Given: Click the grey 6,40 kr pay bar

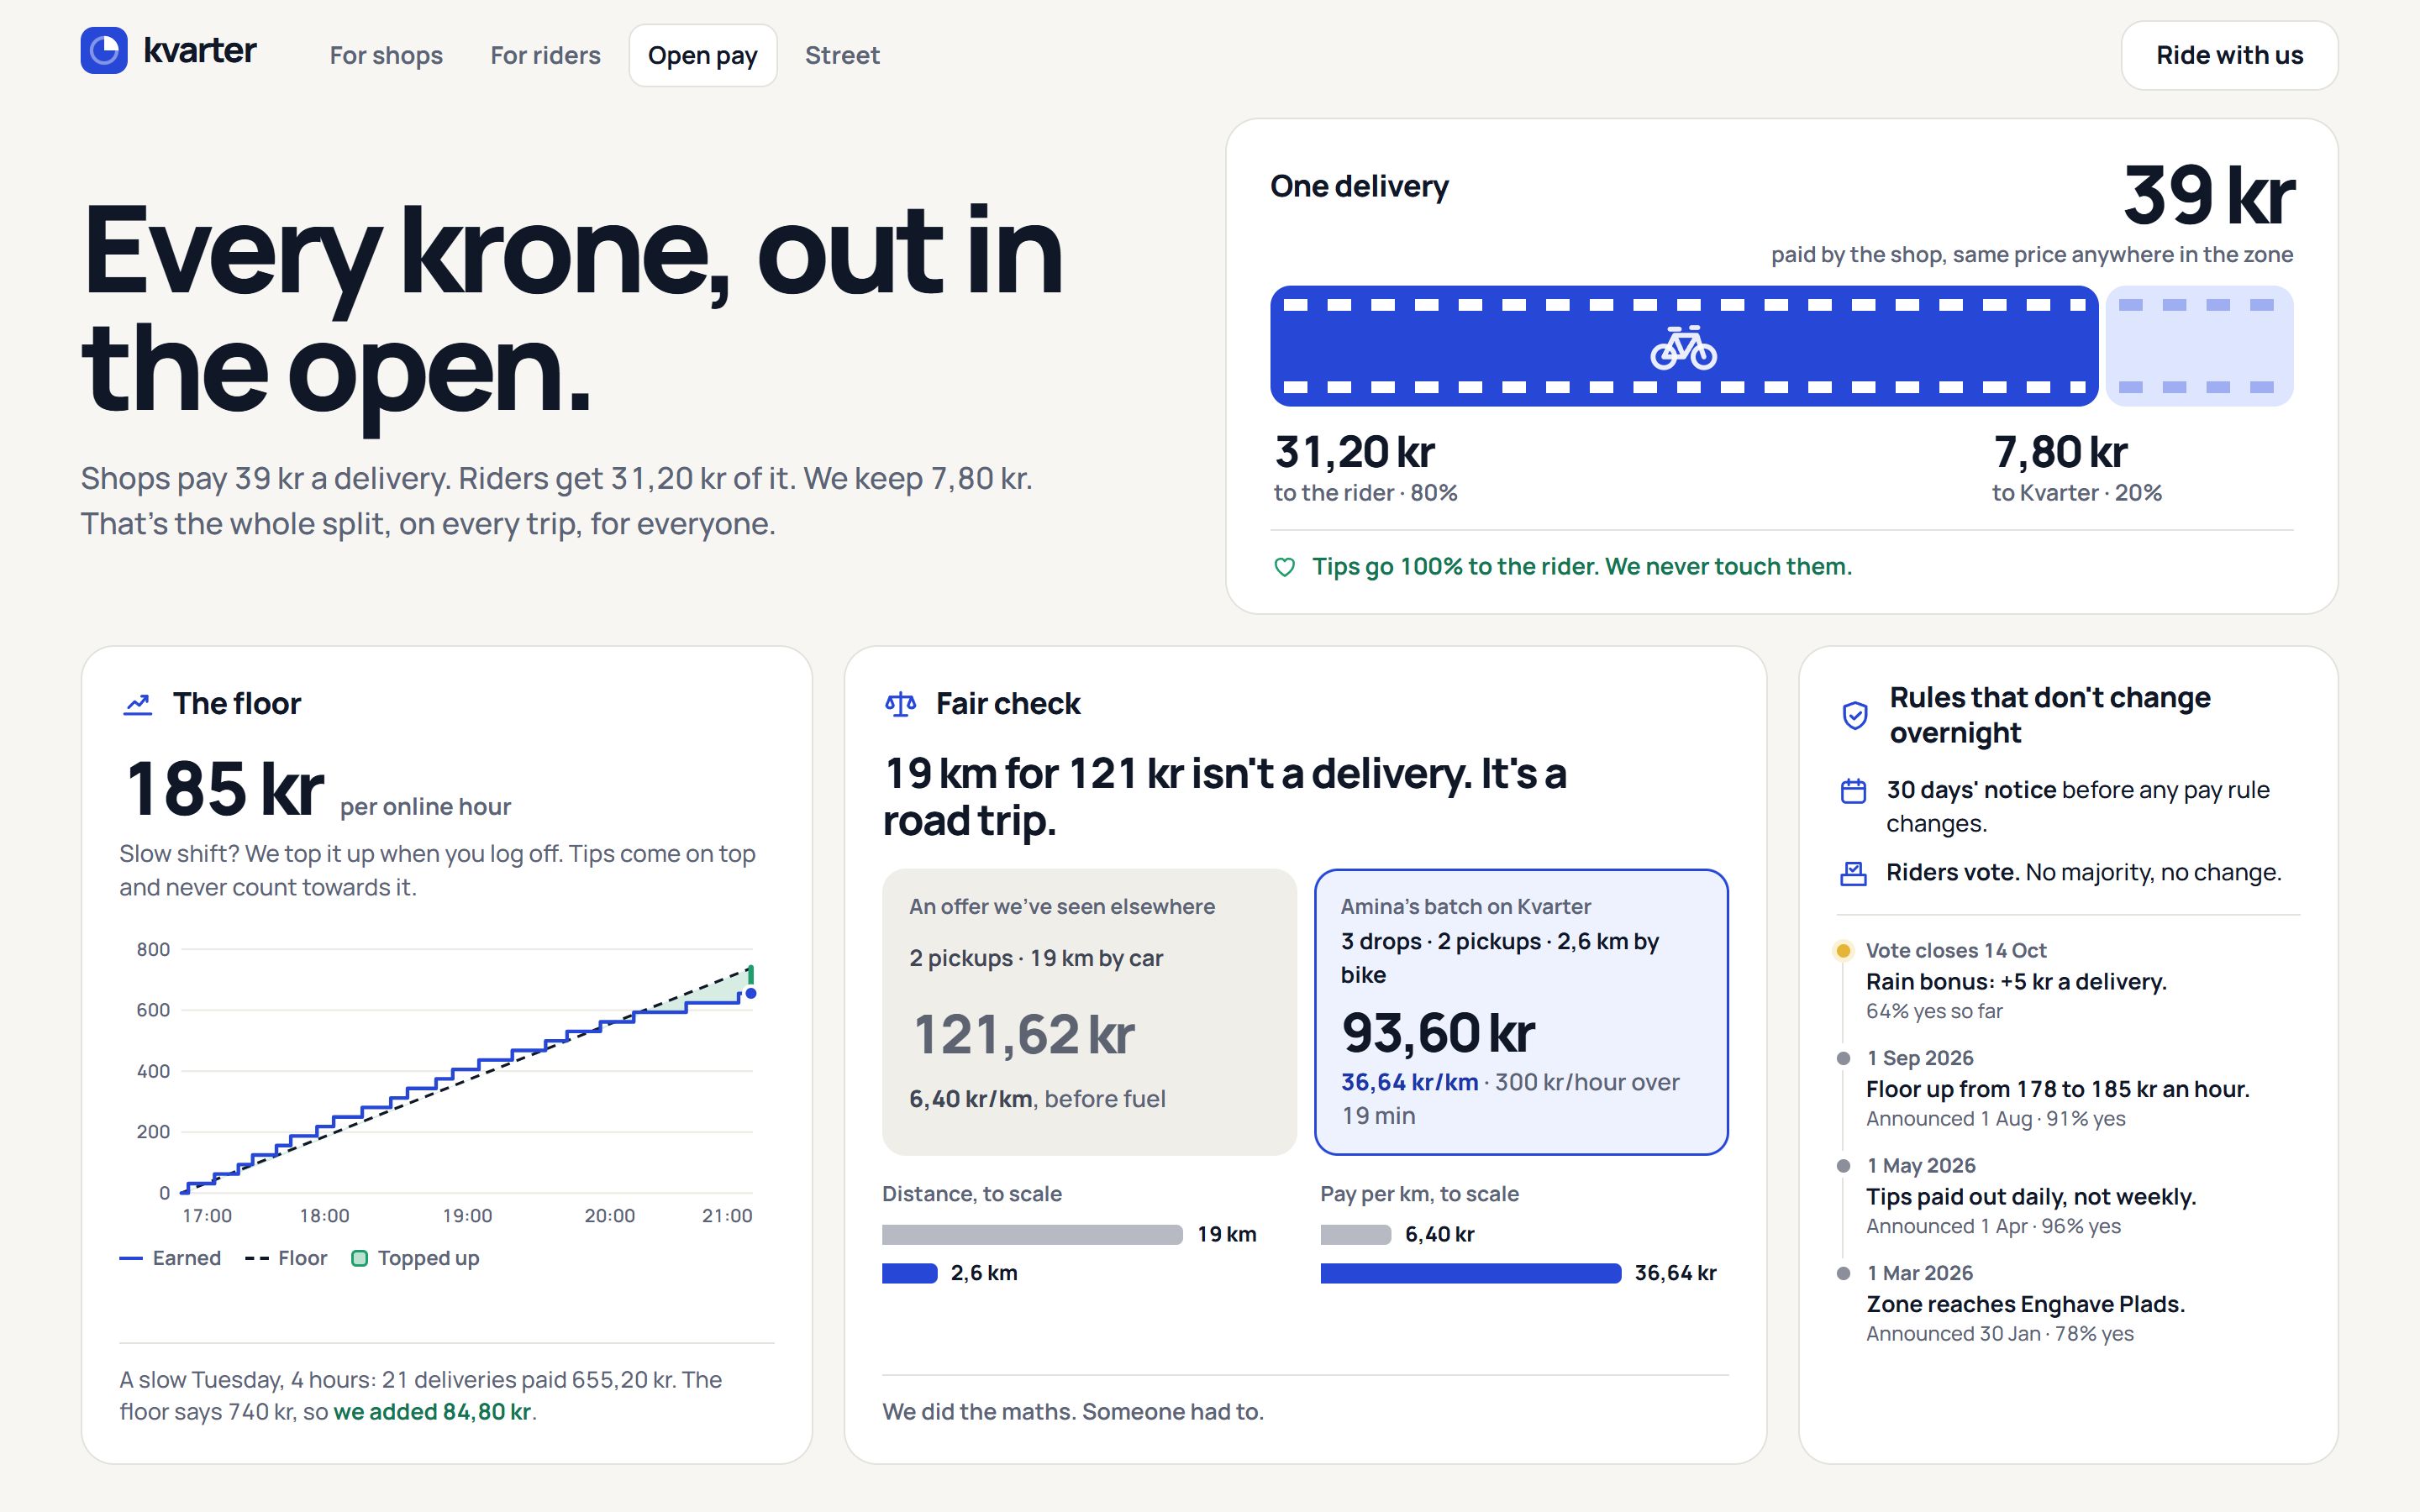Looking at the screenshot, I should 1355,1235.
